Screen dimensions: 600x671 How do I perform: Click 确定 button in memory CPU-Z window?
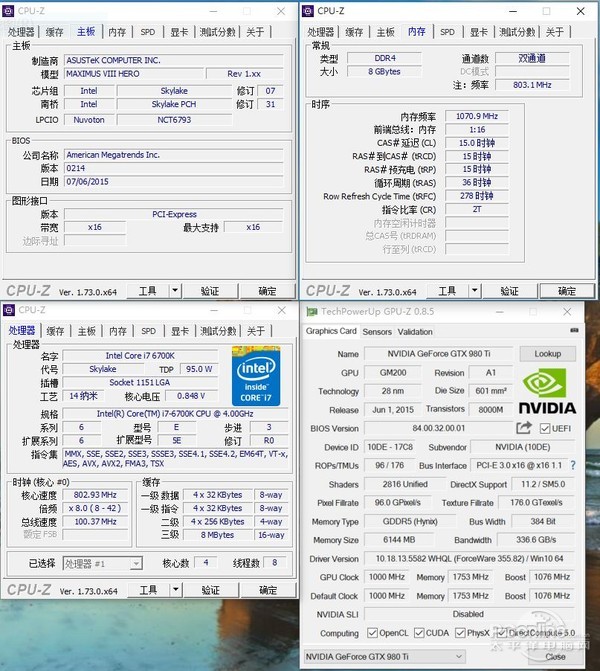[567, 291]
